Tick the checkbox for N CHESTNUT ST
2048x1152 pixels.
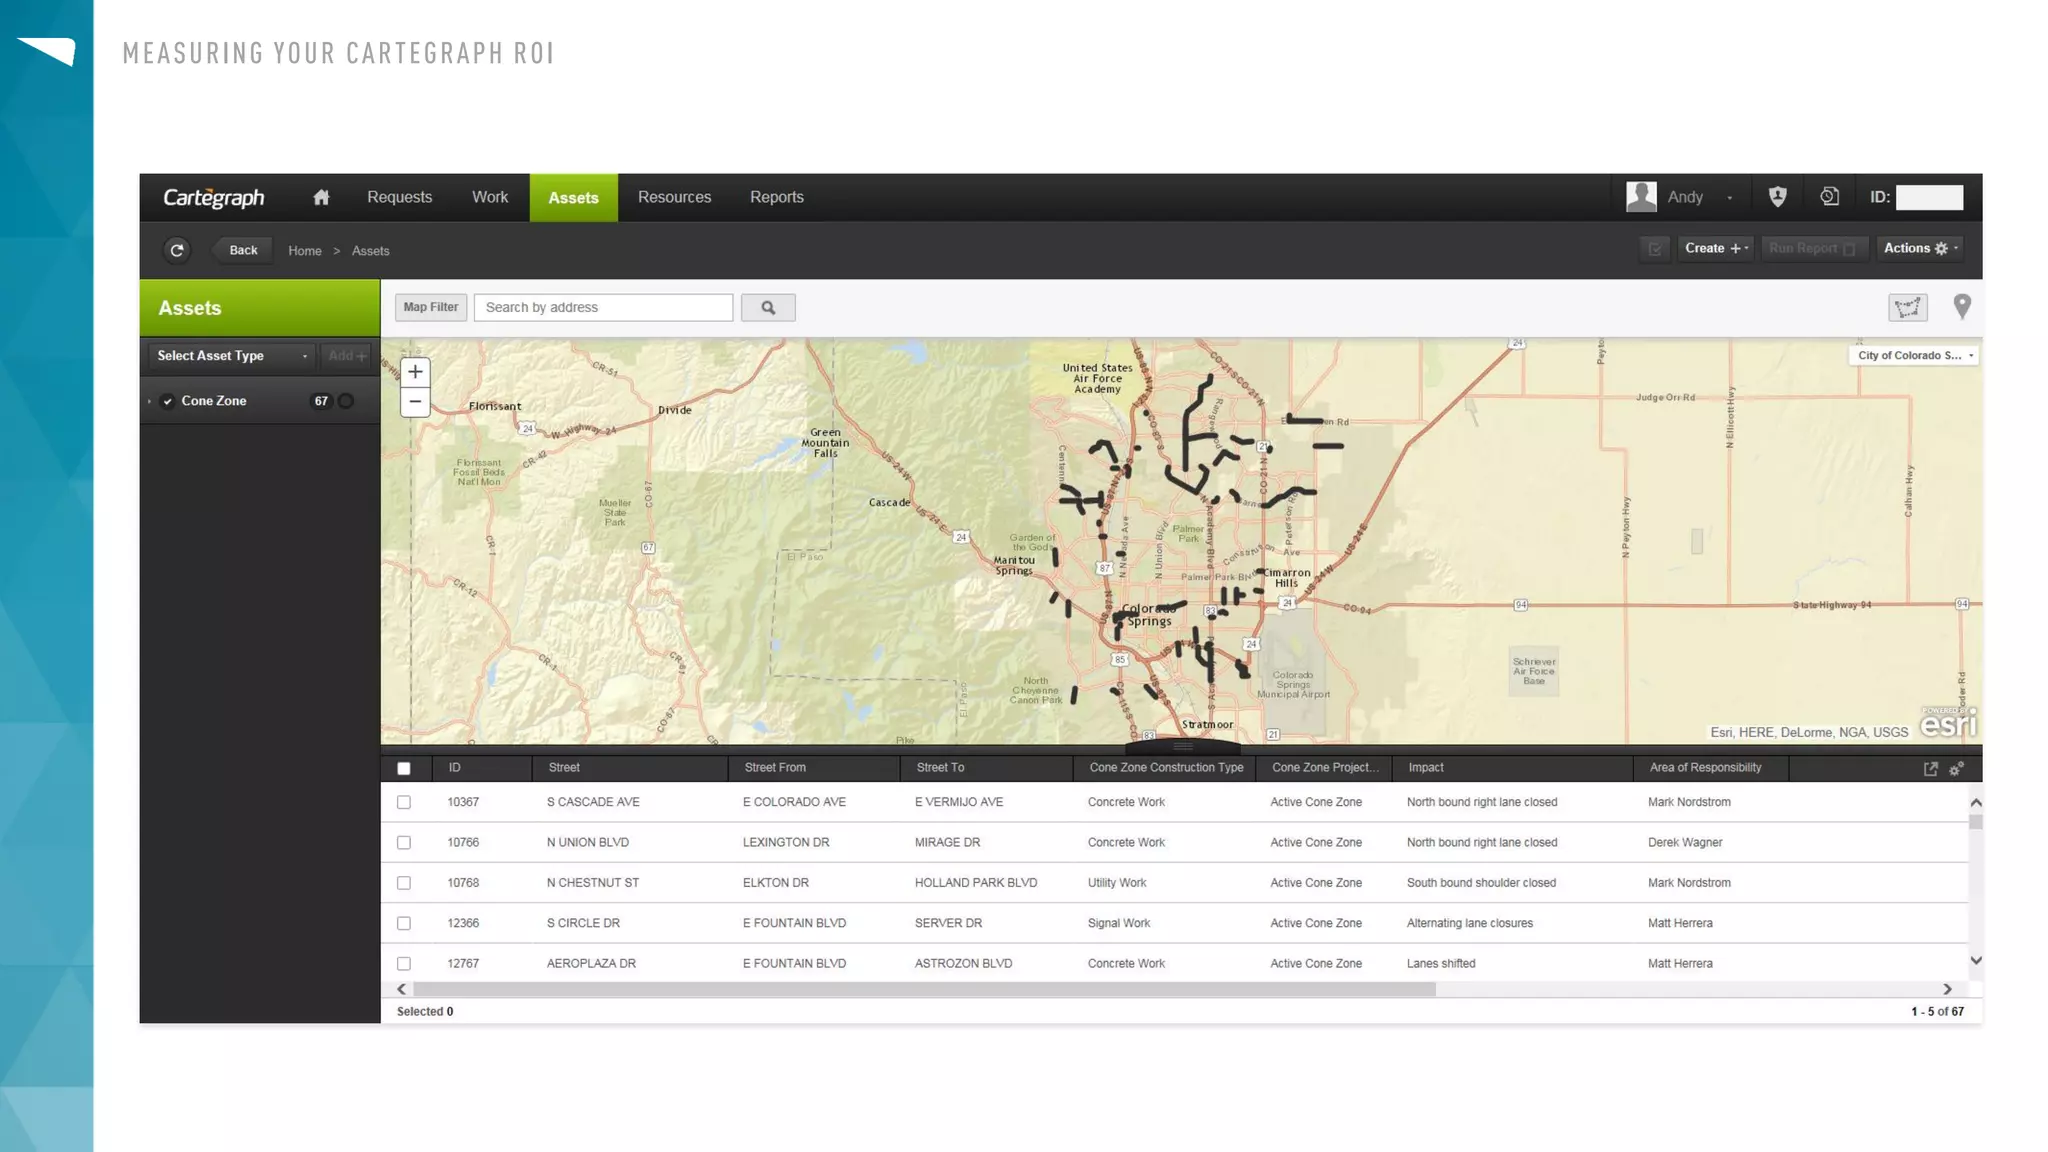point(404,883)
